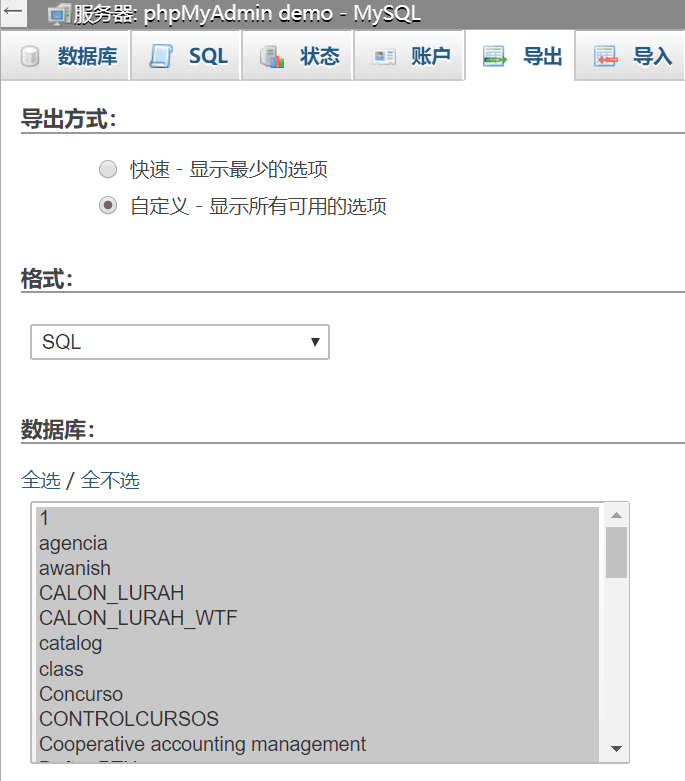The width and height of the screenshot is (685, 781).
Task: Select the catalog database entry
Action: tap(318, 643)
